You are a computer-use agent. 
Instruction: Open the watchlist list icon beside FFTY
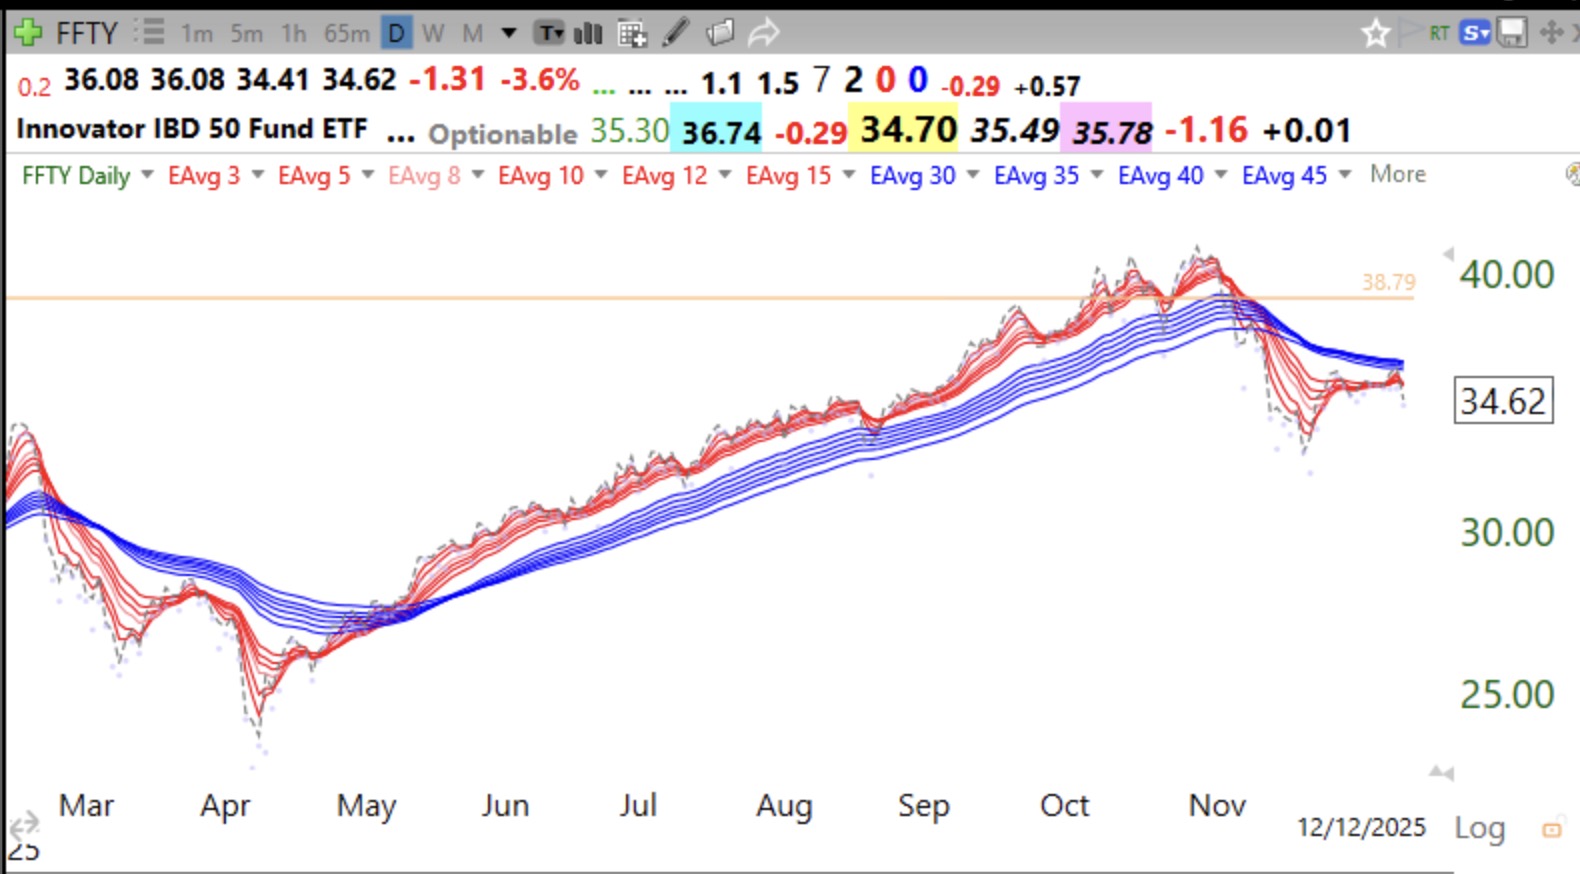[x=149, y=33]
